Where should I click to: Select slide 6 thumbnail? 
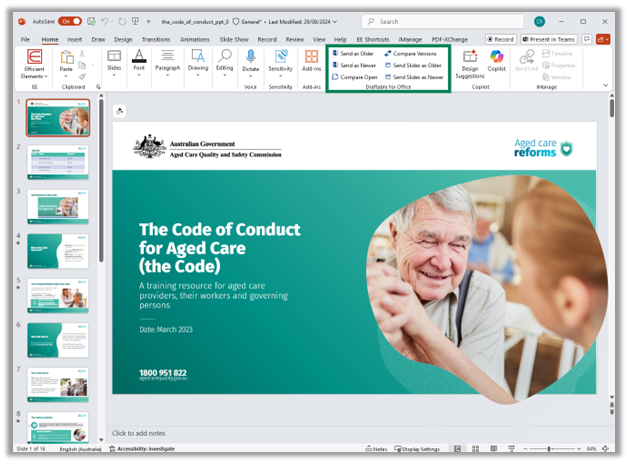point(58,340)
